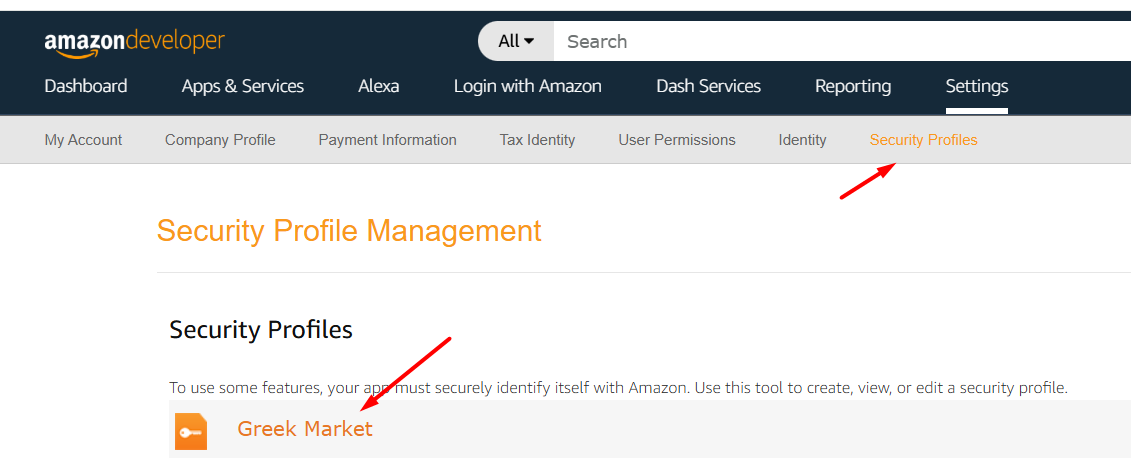Viewport: 1131px width, 458px height.
Task: Click the Settings menu item
Action: coord(977,86)
